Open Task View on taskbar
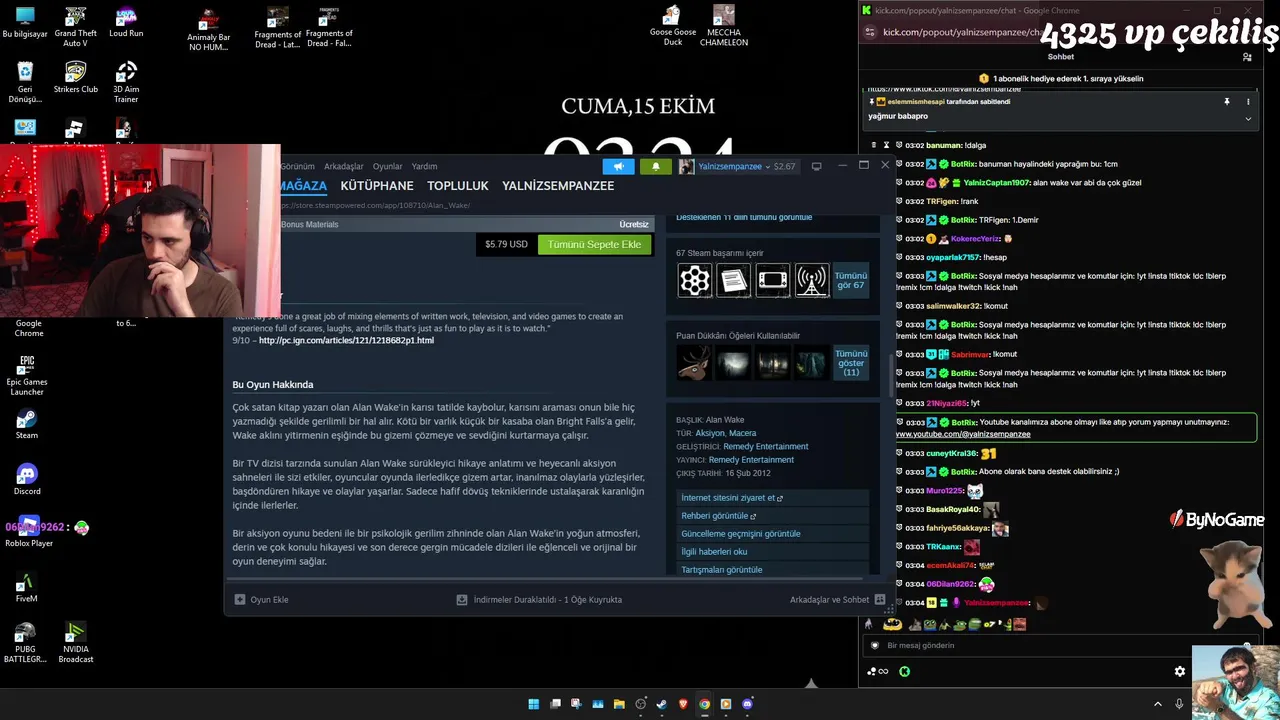The width and height of the screenshot is (1280, 720). coord(556,704)
